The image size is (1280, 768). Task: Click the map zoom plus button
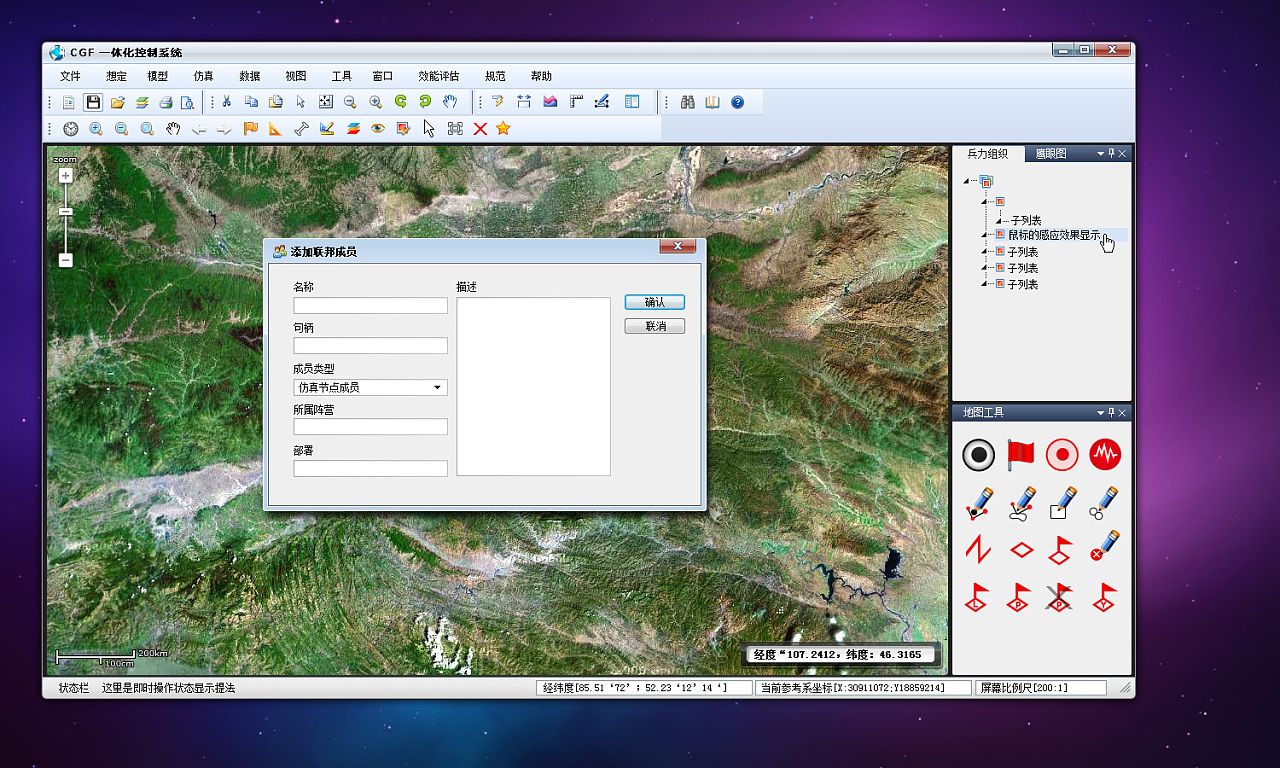(x=65, y=175)
